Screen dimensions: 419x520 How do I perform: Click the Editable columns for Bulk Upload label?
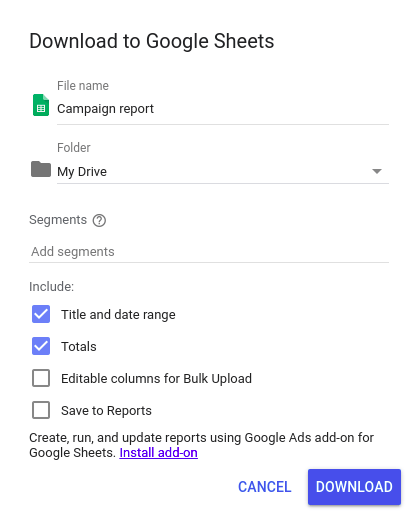point(156,379)
